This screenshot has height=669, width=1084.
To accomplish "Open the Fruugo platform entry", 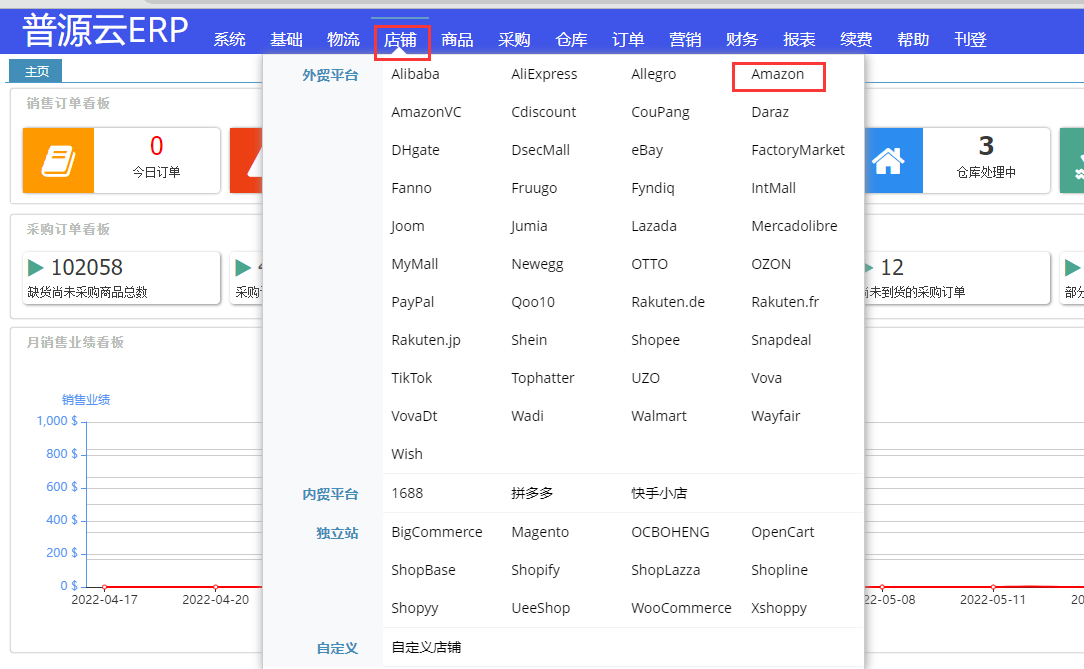I will click(x=534, y=189).
